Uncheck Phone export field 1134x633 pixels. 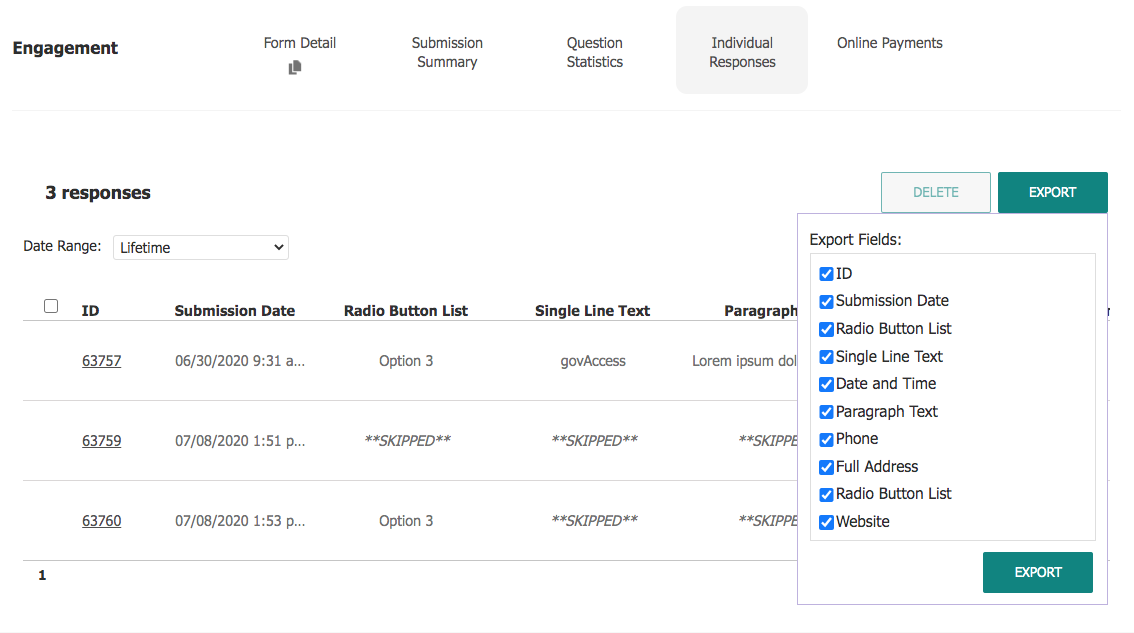[826, 440]
